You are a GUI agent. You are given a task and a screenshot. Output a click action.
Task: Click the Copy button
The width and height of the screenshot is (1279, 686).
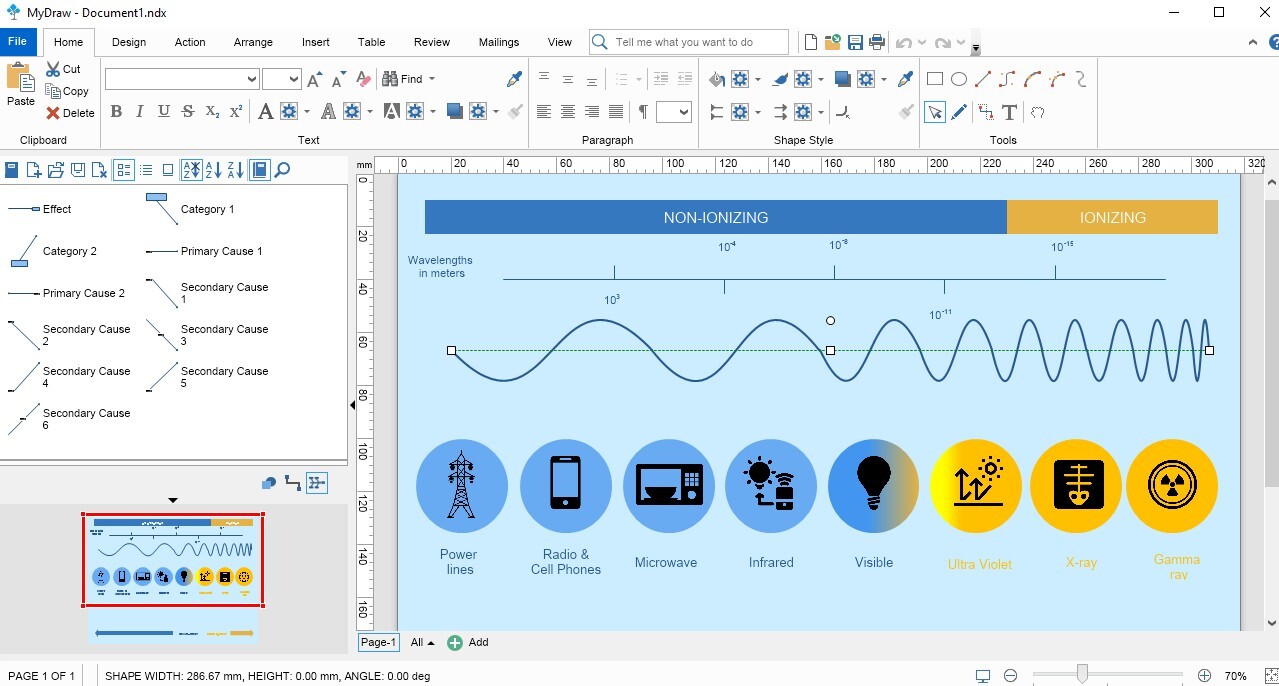click(68, 91)
